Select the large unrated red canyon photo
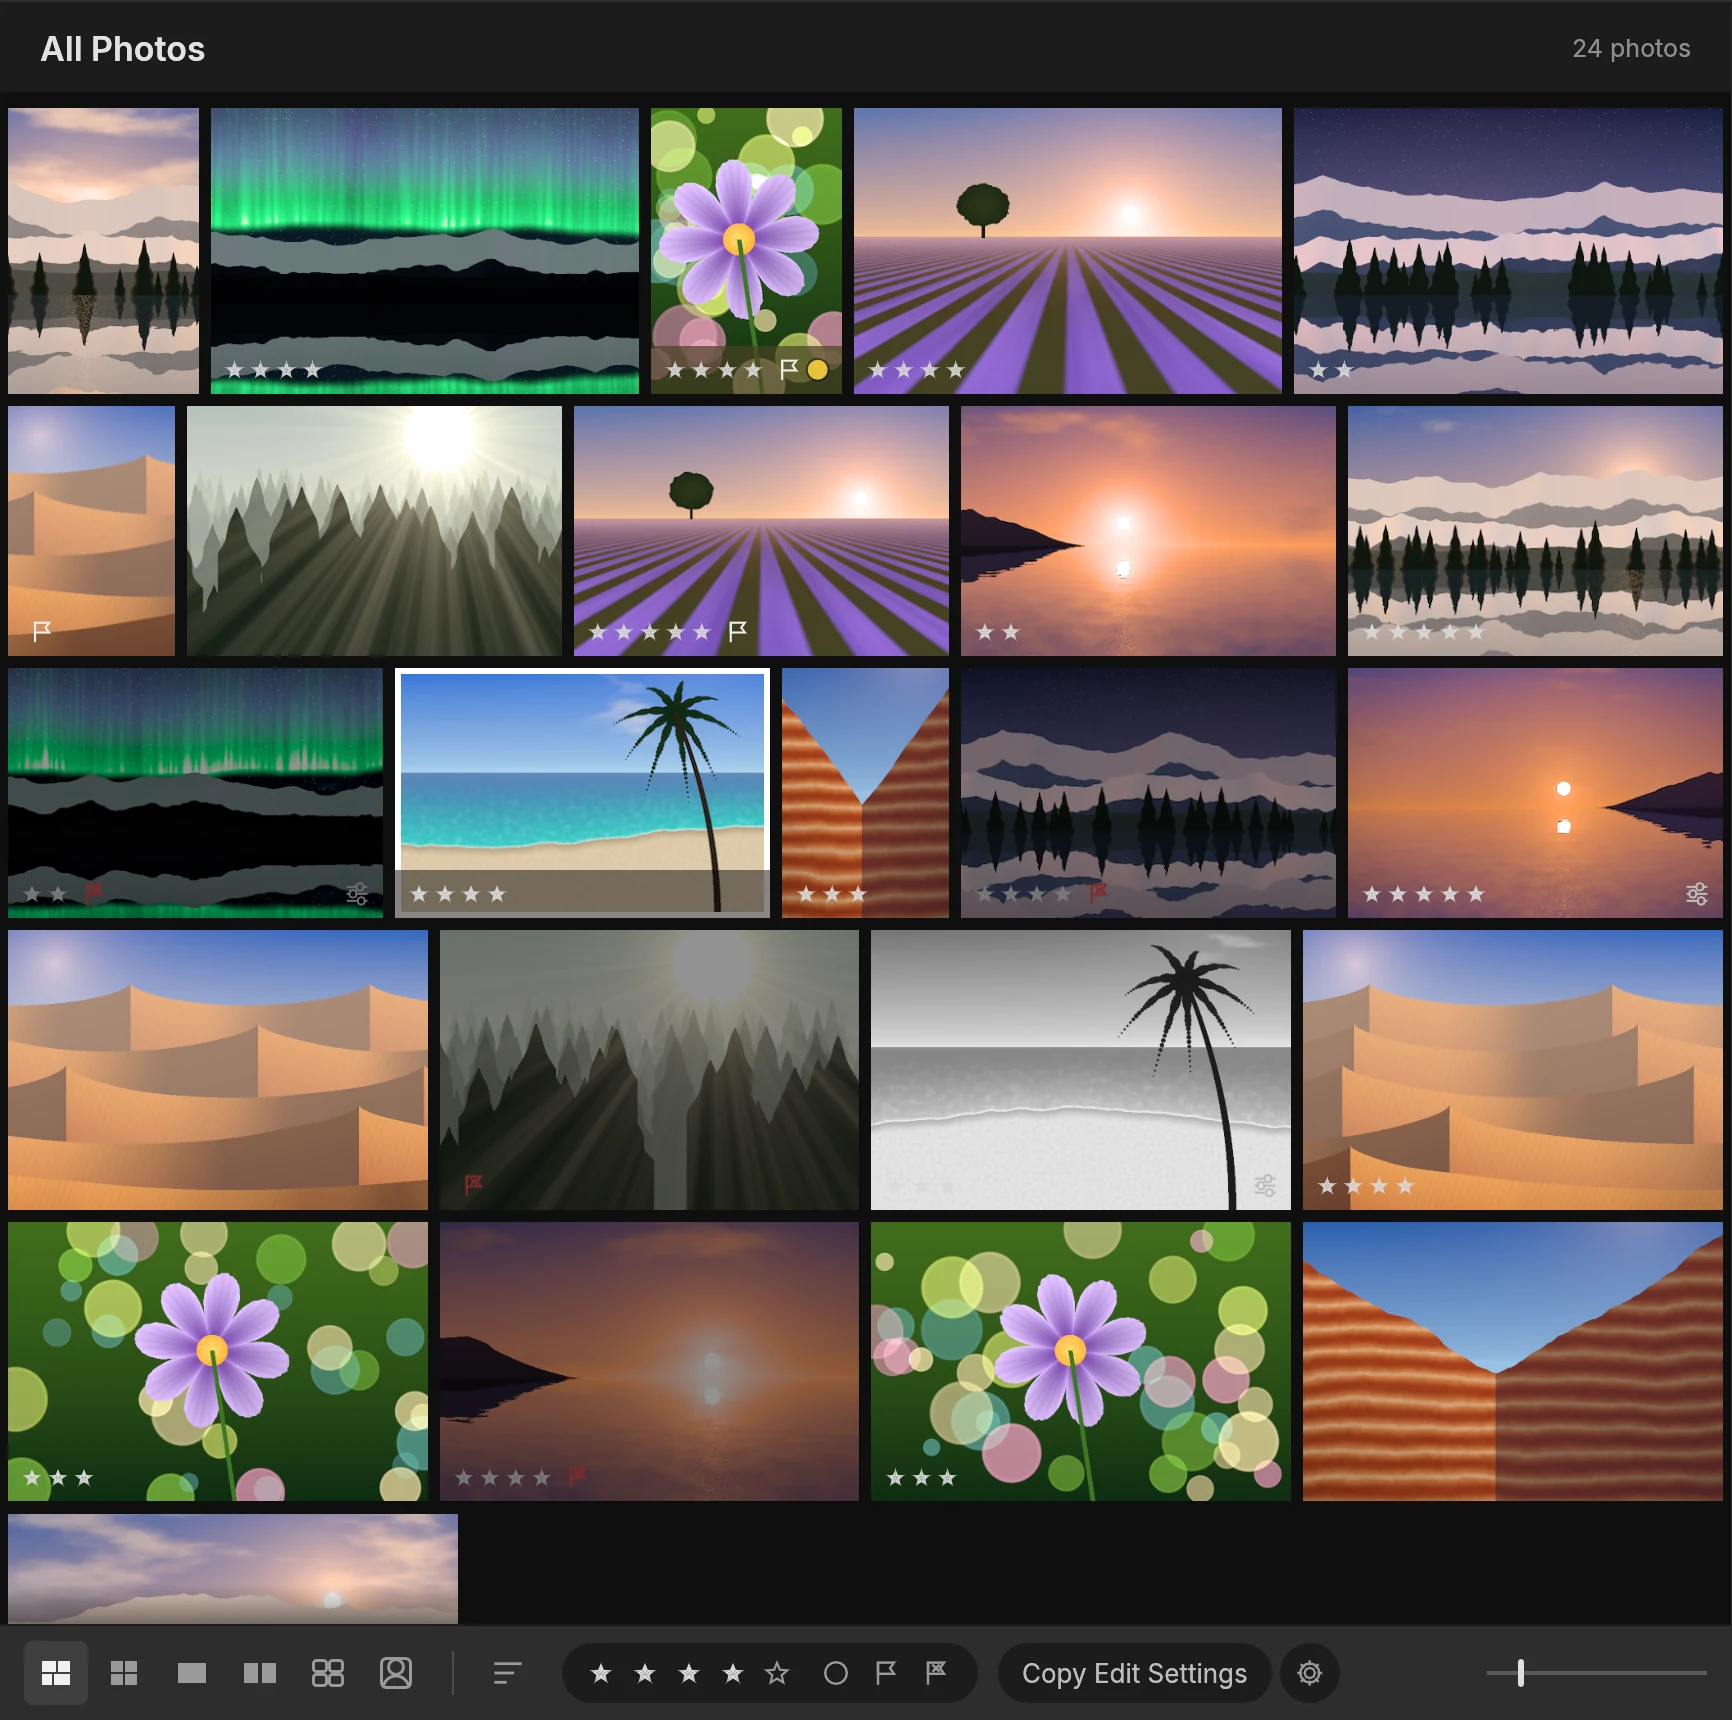The width and height of the screenshot is (1732, 1720). 1512,1361
